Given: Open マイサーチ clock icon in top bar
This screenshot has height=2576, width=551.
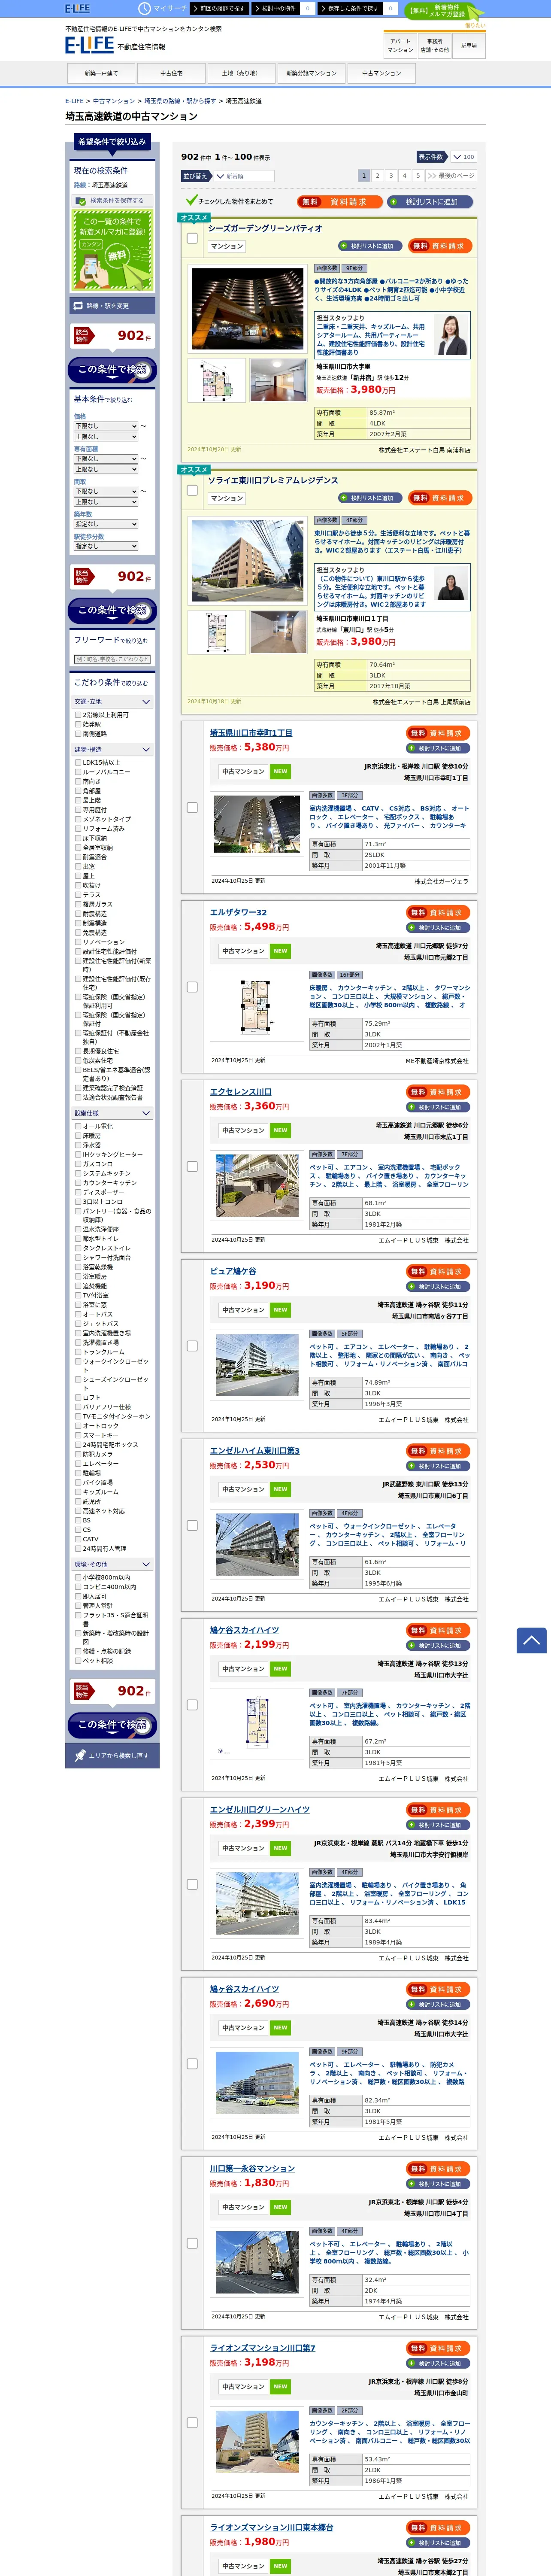Looking at the screenshot, I should point(145,8).
